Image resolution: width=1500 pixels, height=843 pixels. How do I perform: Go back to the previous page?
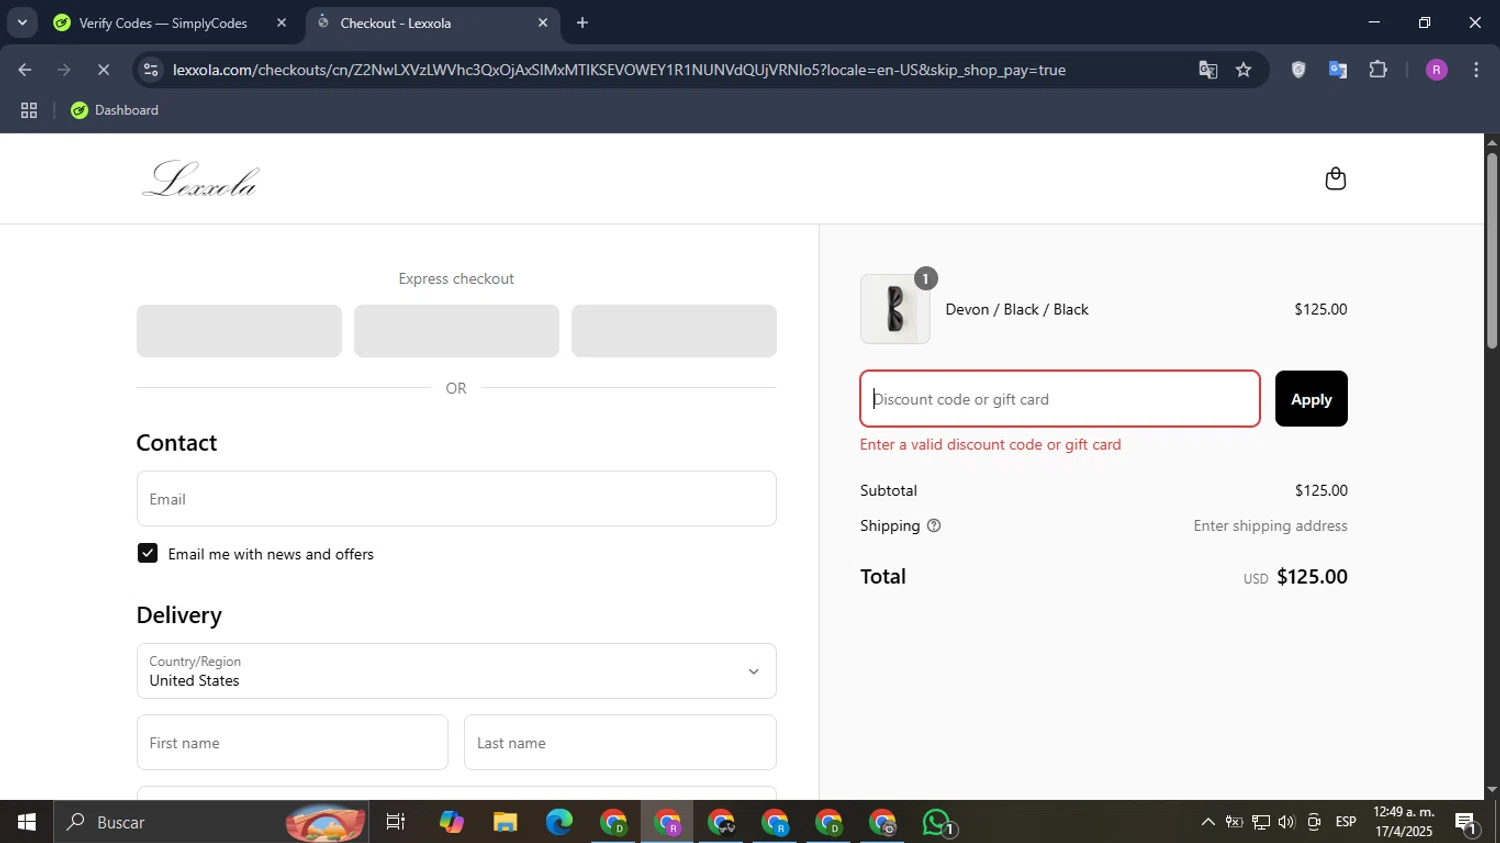25,70
